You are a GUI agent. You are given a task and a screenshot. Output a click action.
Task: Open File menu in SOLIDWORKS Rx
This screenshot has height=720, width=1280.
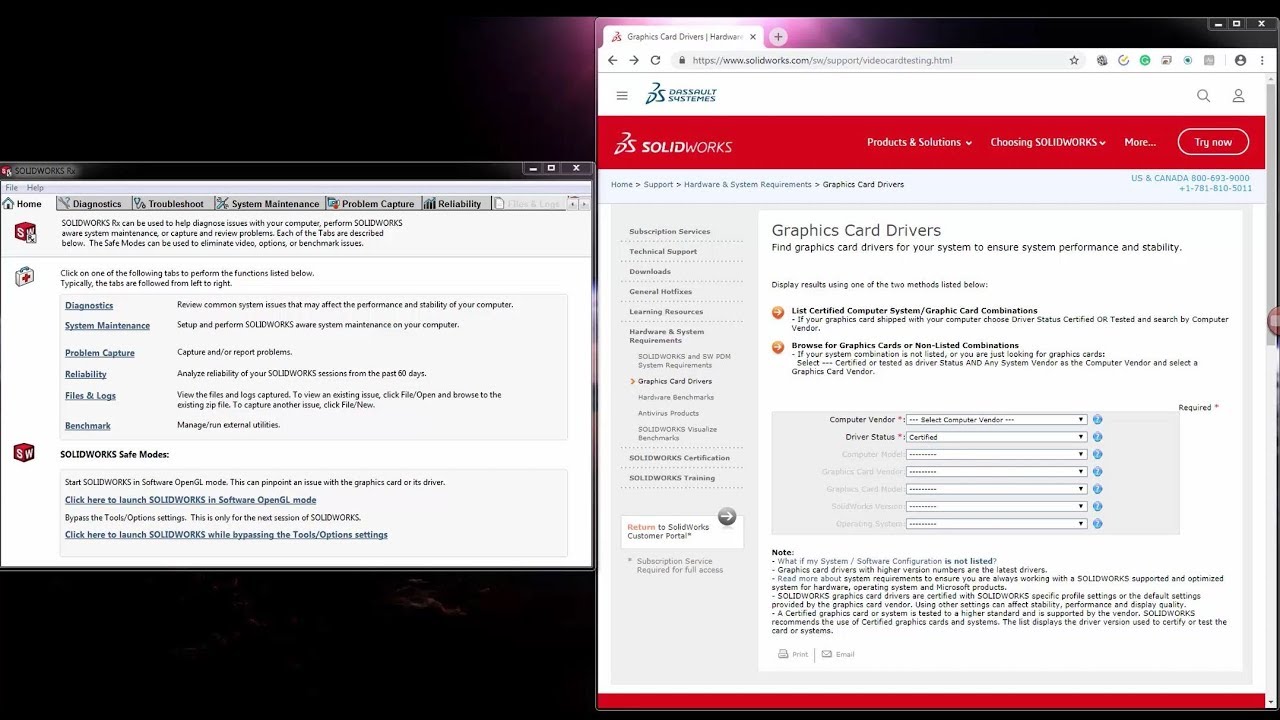(12, 188)
